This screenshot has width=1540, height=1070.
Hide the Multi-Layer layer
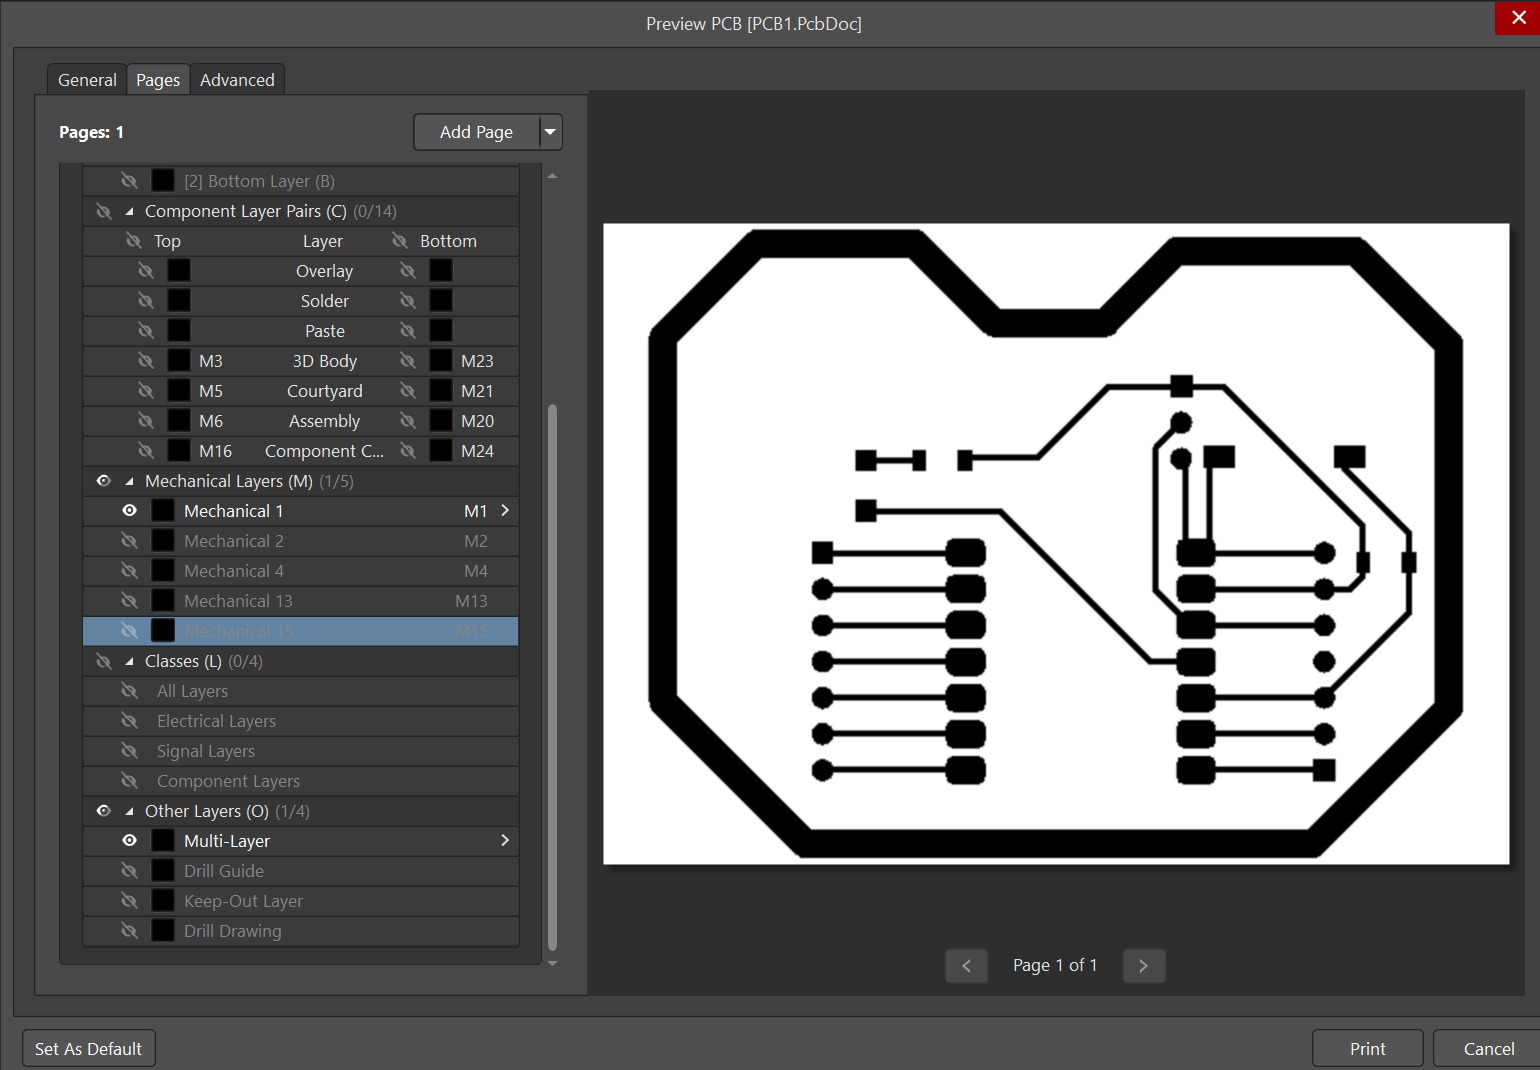[129, 841]
